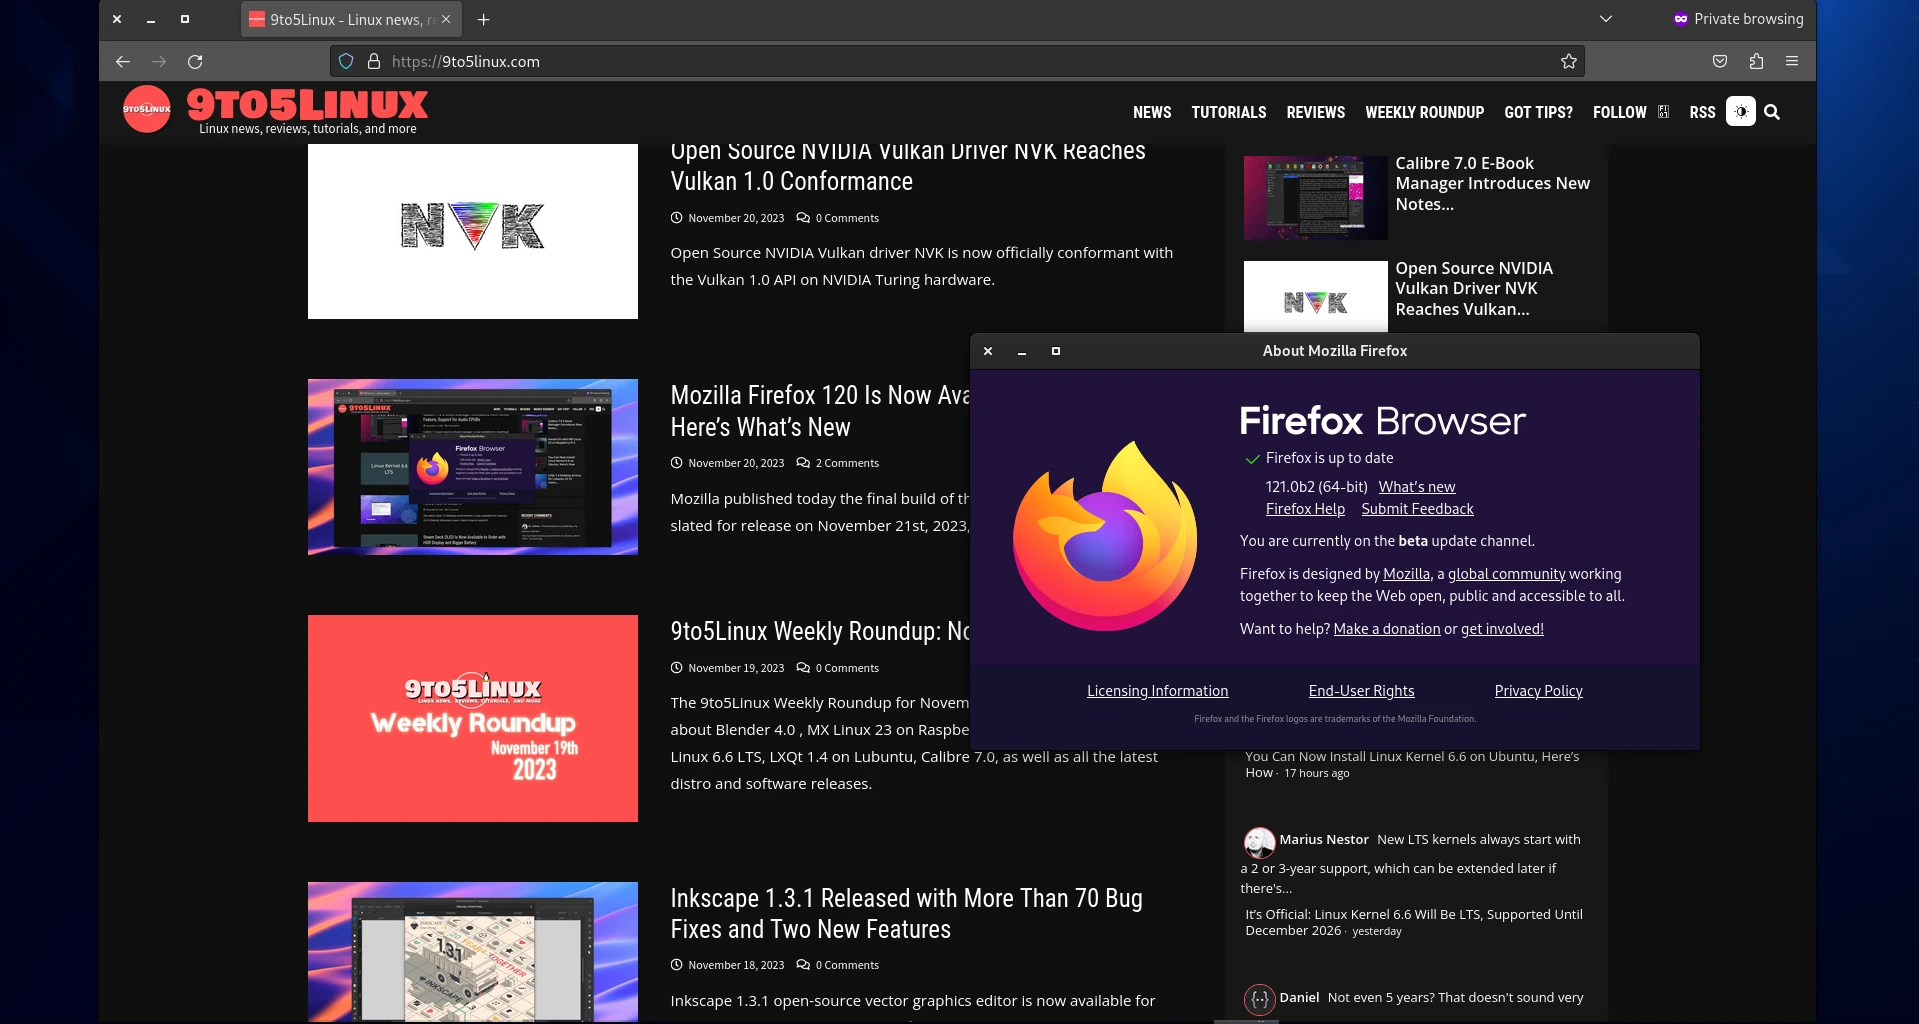Screen dimensions: 1919x1024
Task: Toggle the site's dark/light theme switch
Action: [1740, 112]
